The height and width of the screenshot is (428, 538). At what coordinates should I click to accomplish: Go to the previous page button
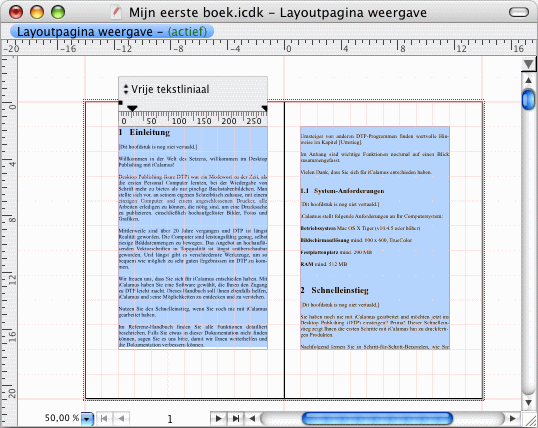(121, 418)
